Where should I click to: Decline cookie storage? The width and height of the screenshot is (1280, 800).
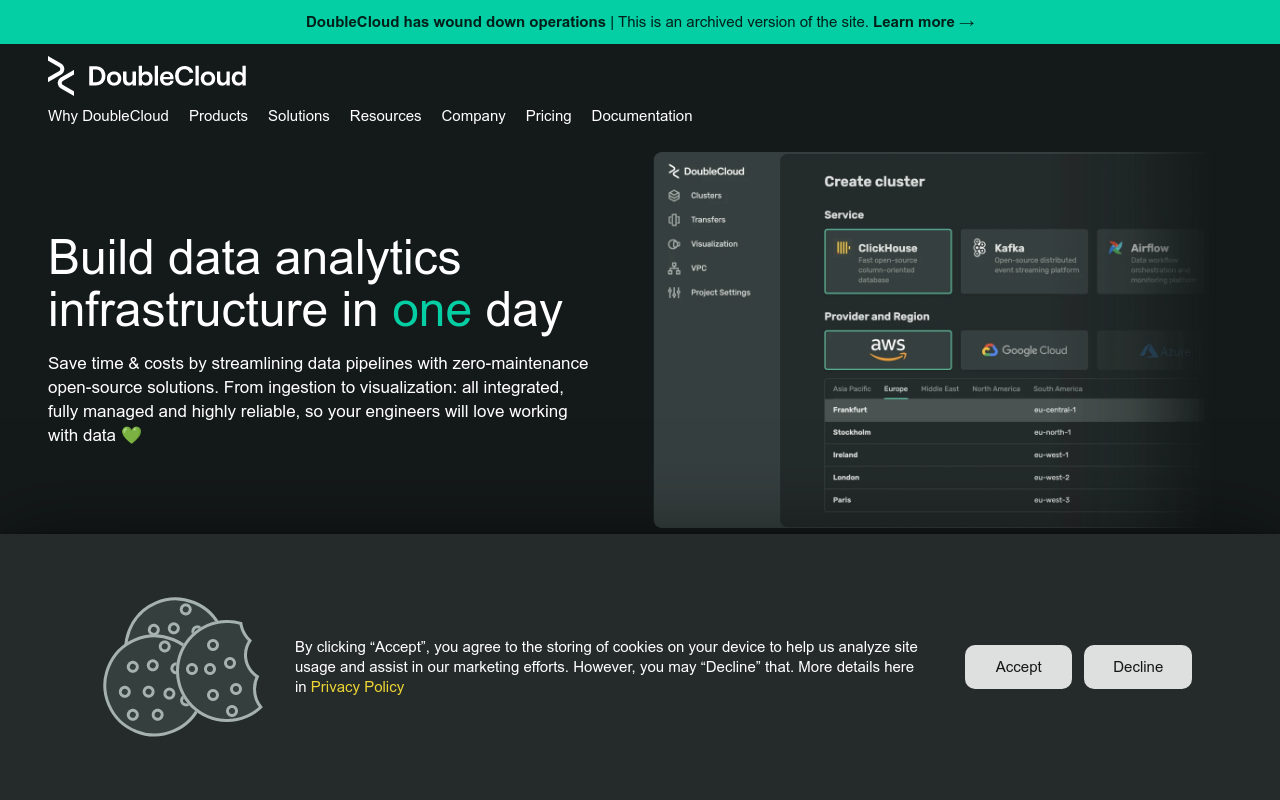click(x=1138, y=667)
